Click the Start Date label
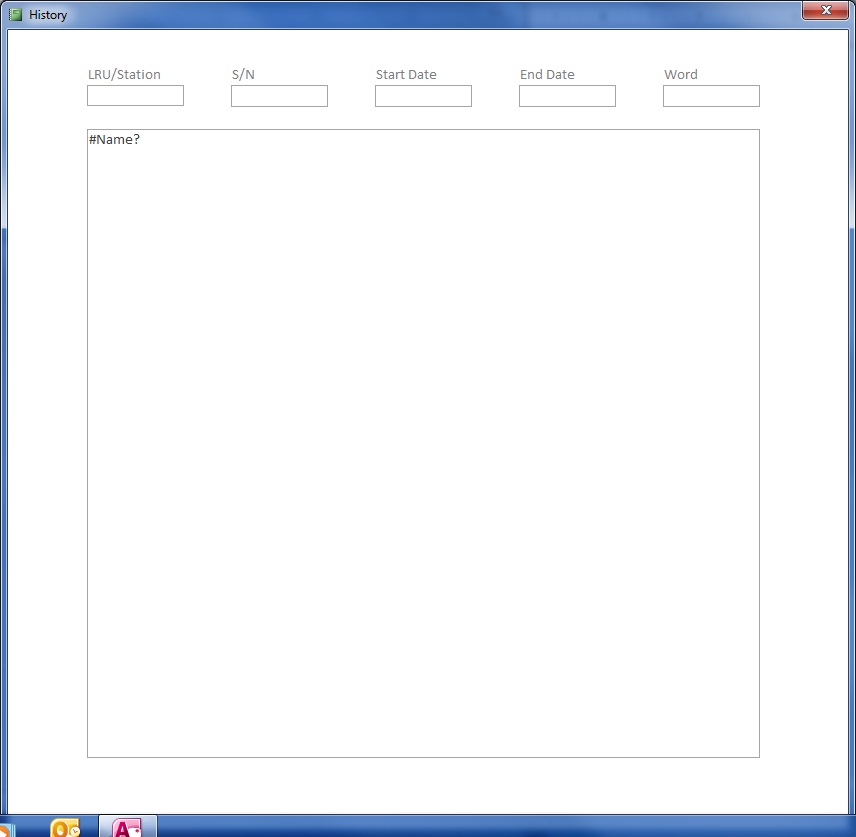This screenshot has width=856, height=837. 406,74
